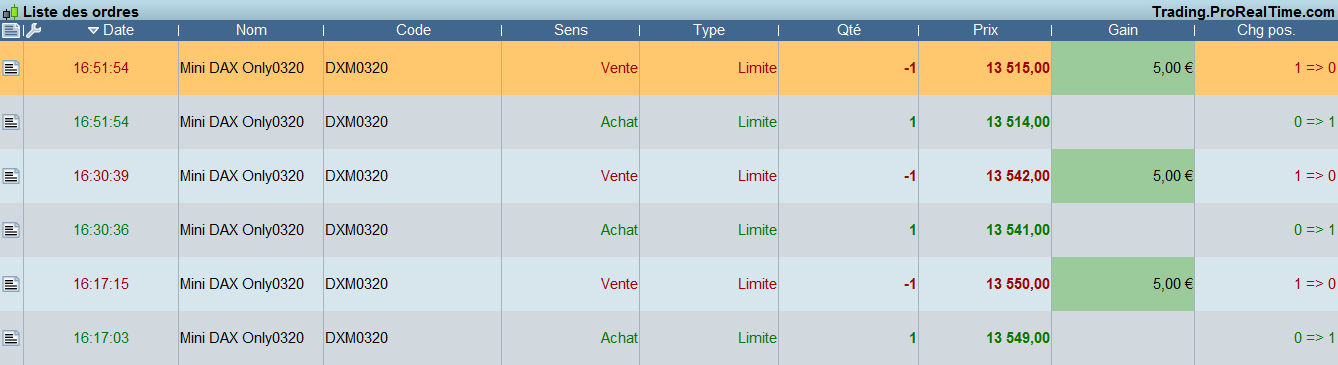Open details icon for 16:17:15 Vente order
1338x365 pixels.
11,284
